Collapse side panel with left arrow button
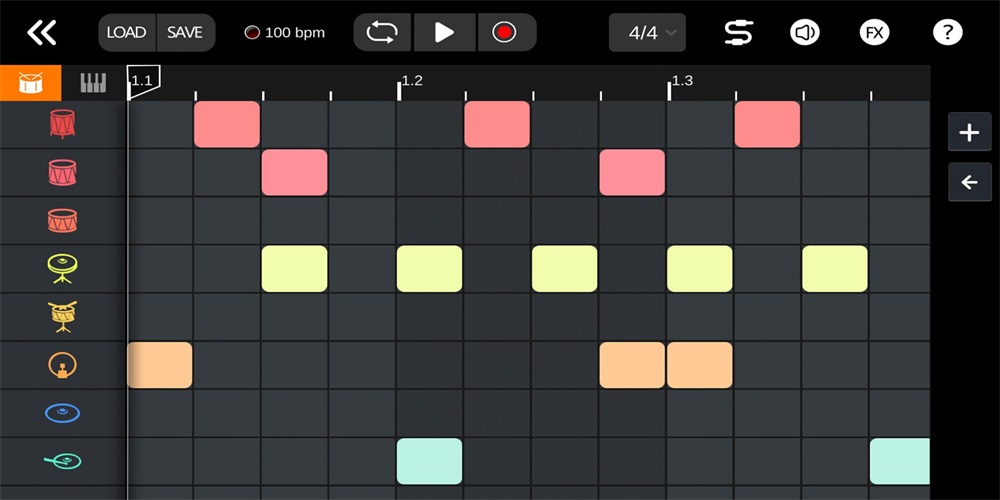 [969, 182]
